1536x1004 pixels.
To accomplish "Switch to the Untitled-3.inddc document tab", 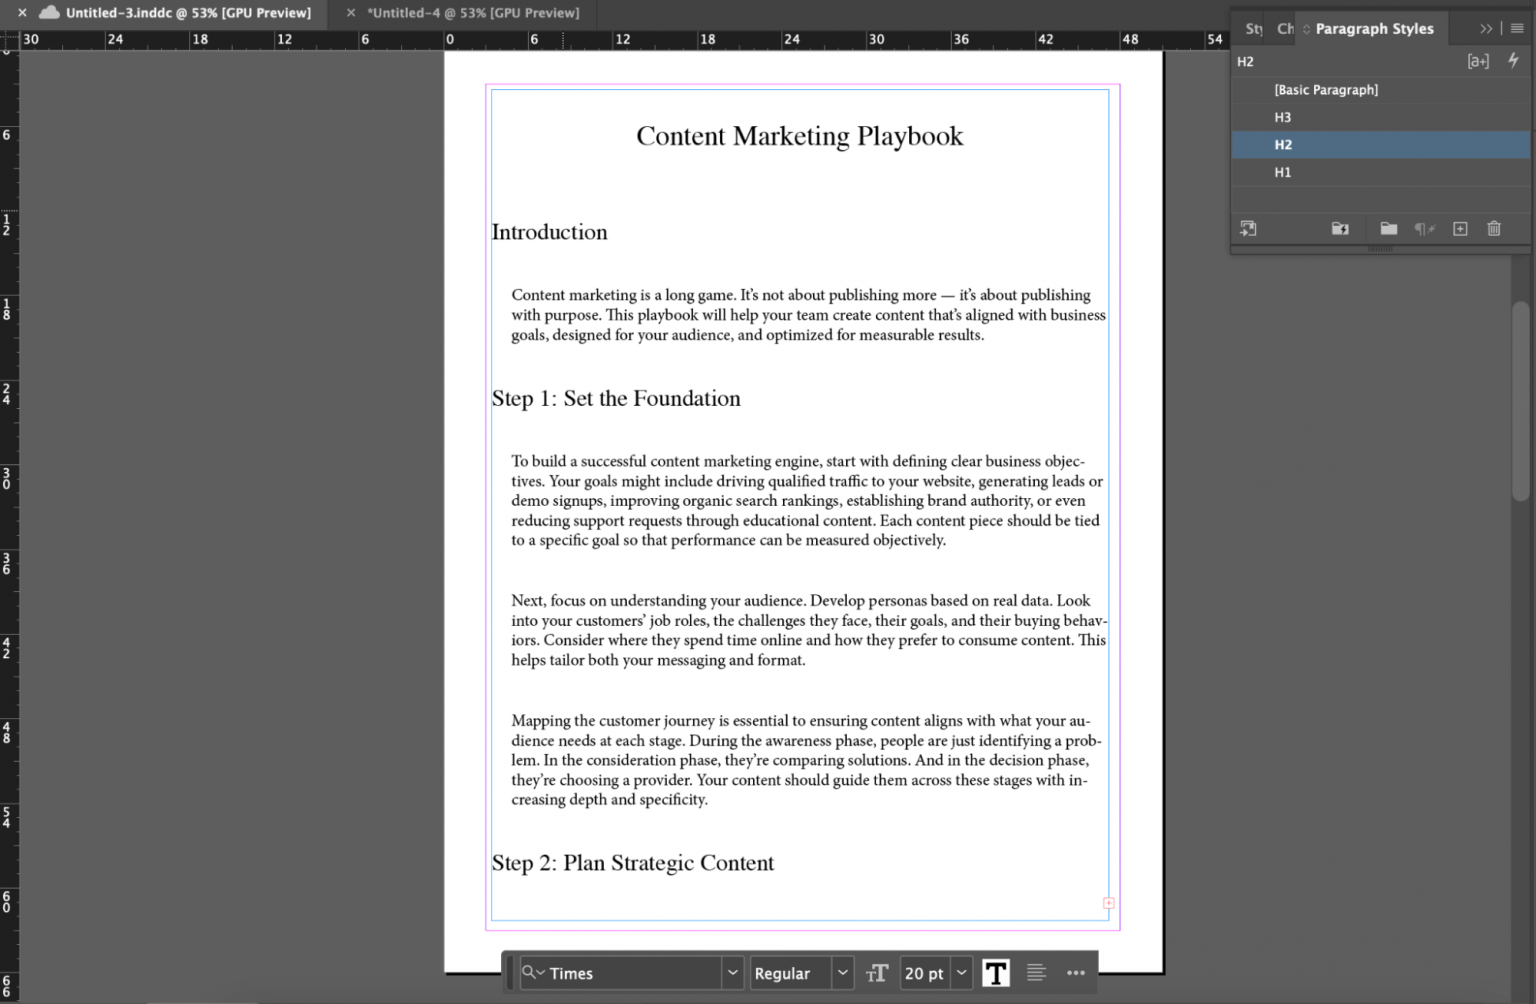I will [188, 13].
